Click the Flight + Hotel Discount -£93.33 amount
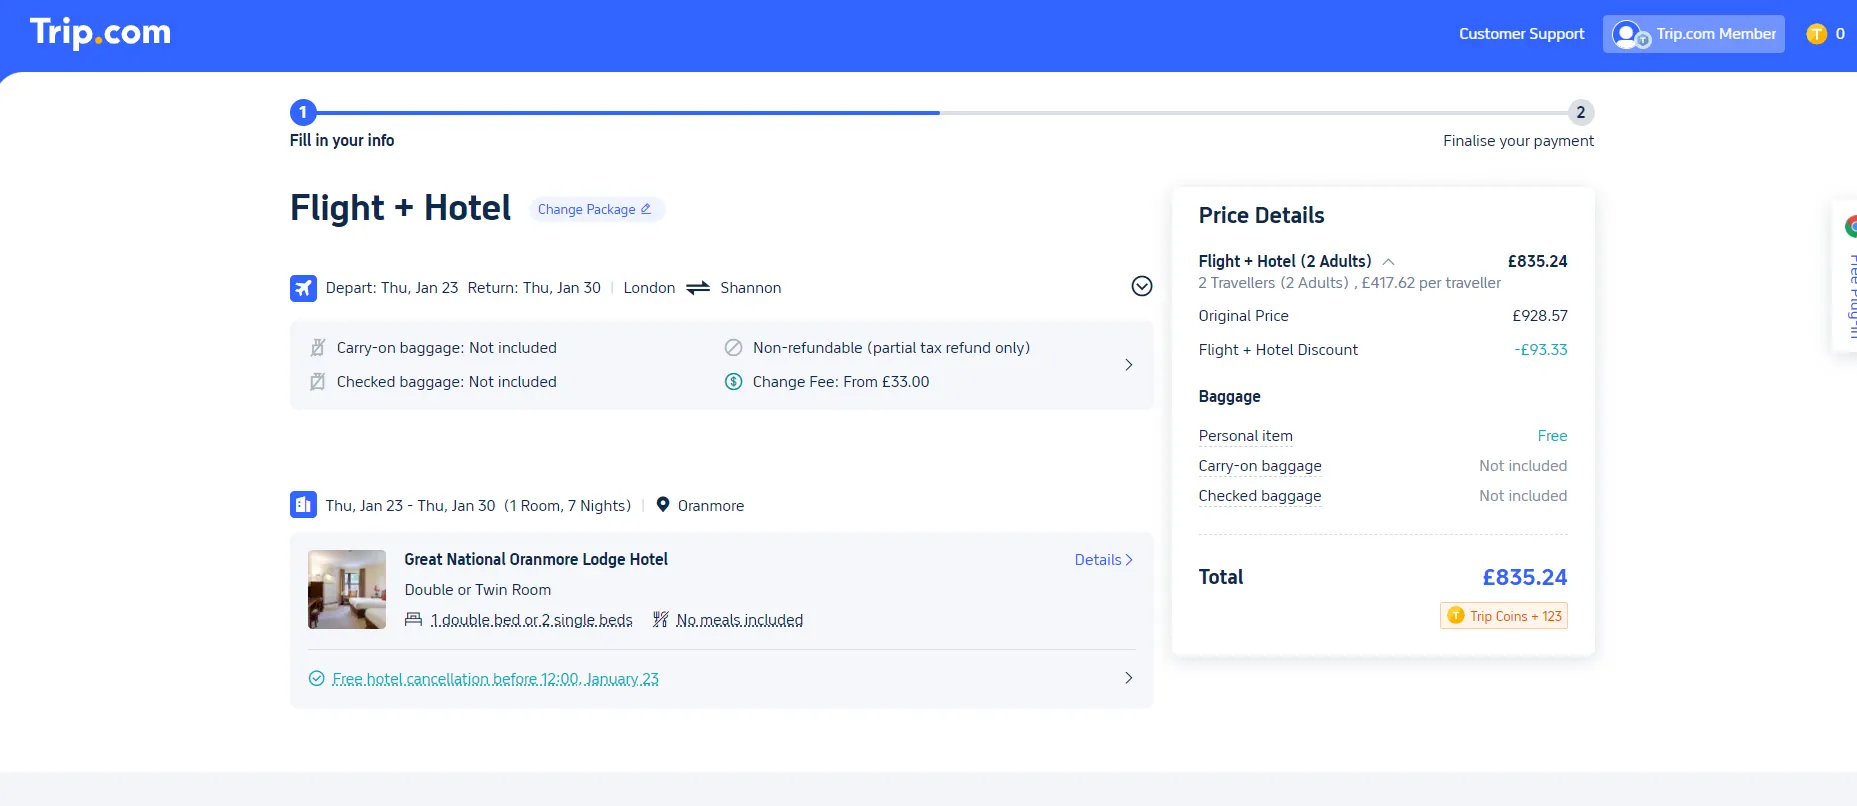The height and width of the screenshot is (806, 1857). pyautogui.click(x=1540, y=350)
